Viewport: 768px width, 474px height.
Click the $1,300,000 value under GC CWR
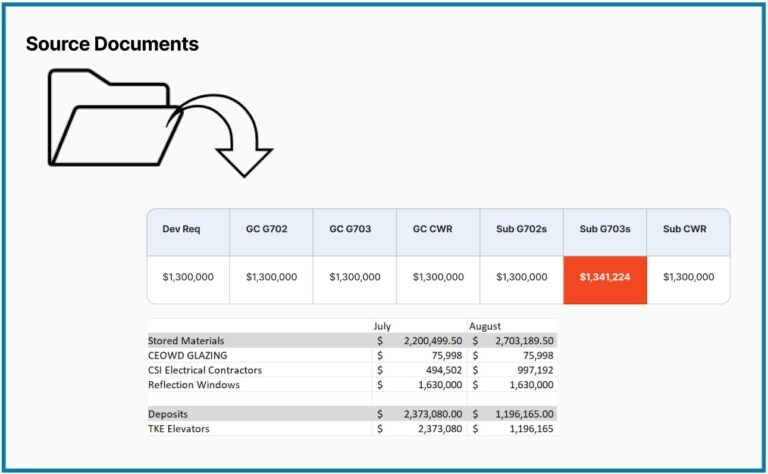(438, 277)
